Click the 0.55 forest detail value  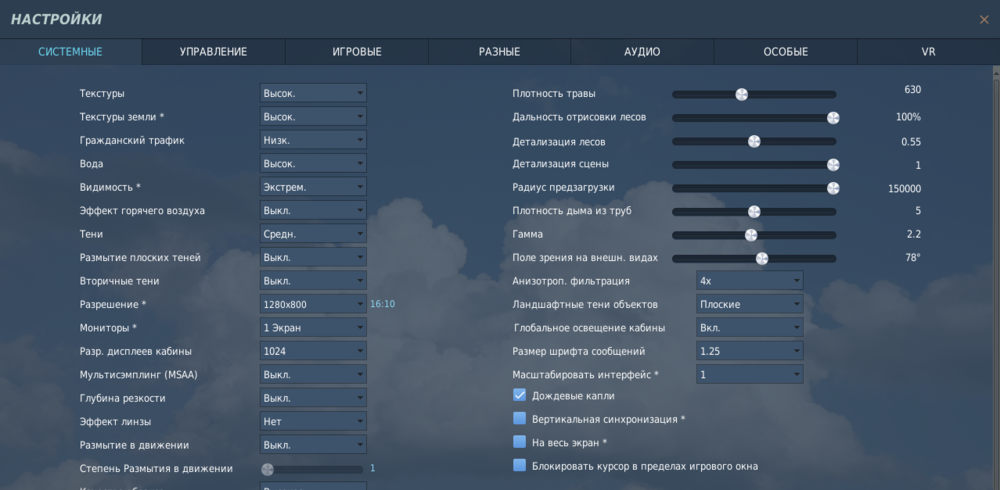tap(911, 142)
